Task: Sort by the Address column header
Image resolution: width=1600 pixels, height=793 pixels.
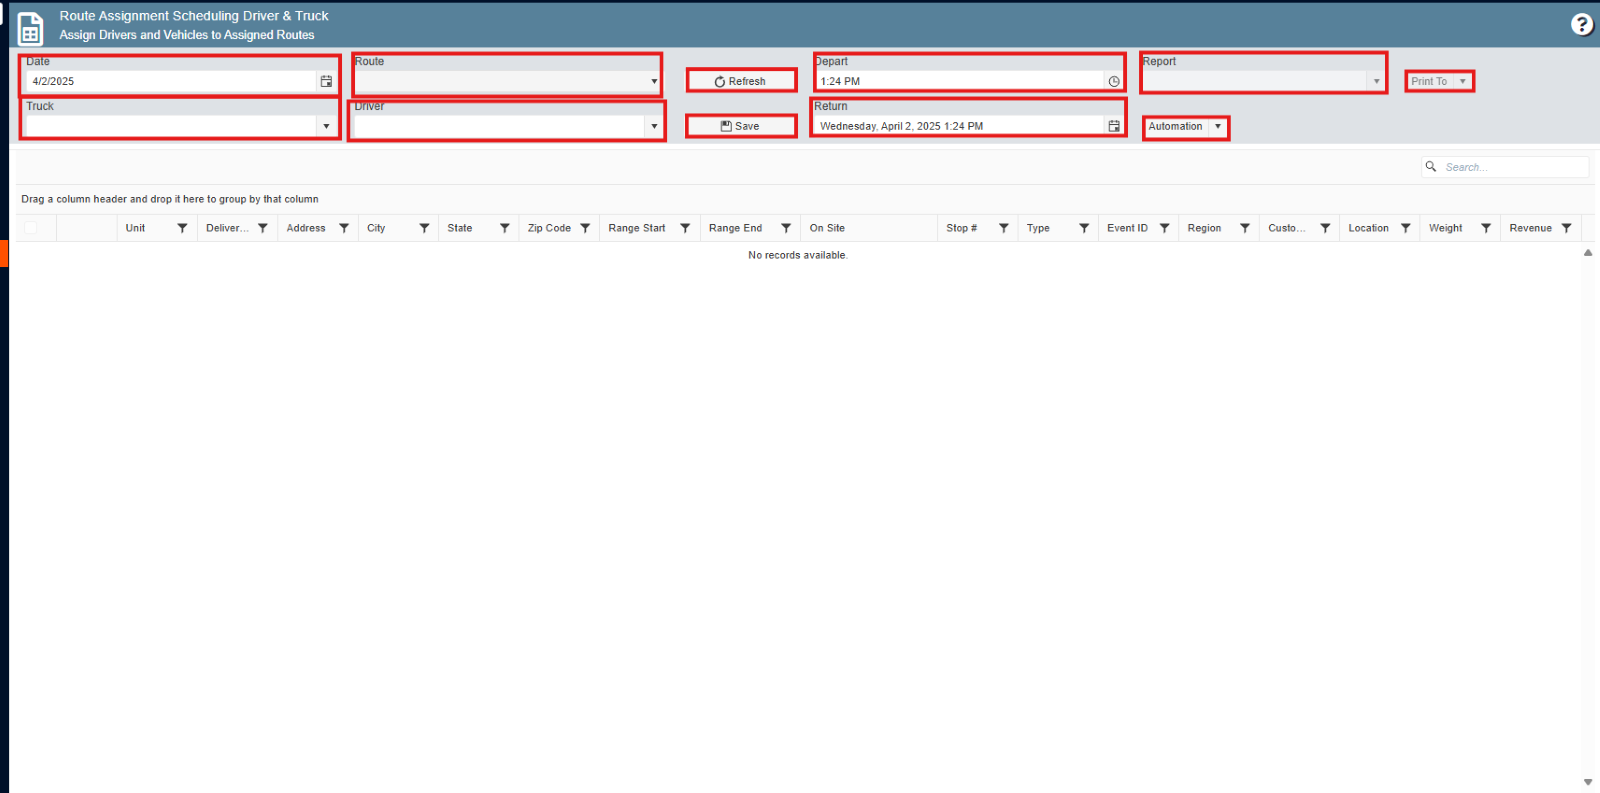Action: tap(306, 228)
